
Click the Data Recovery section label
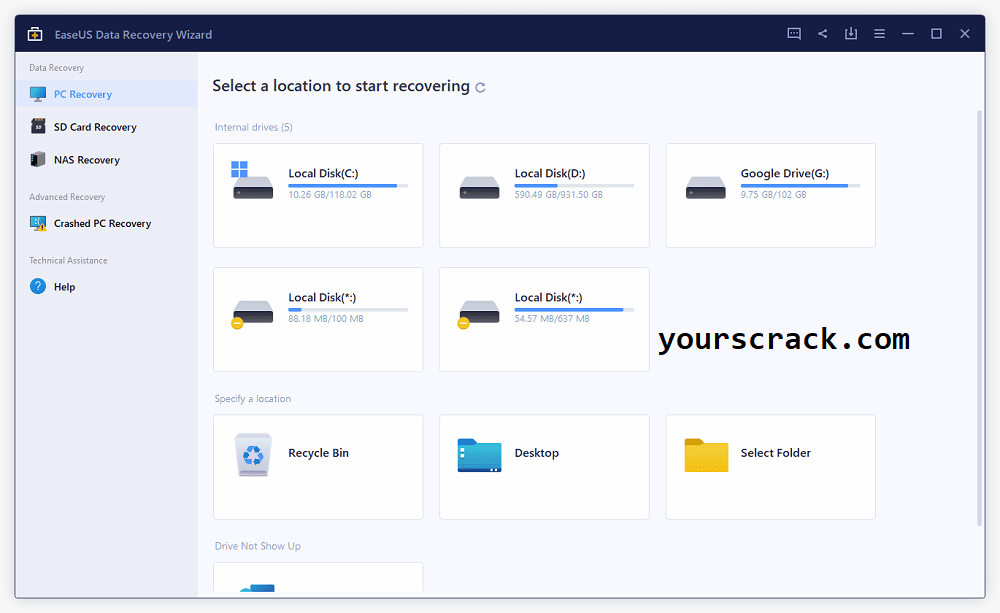[56, 68]
